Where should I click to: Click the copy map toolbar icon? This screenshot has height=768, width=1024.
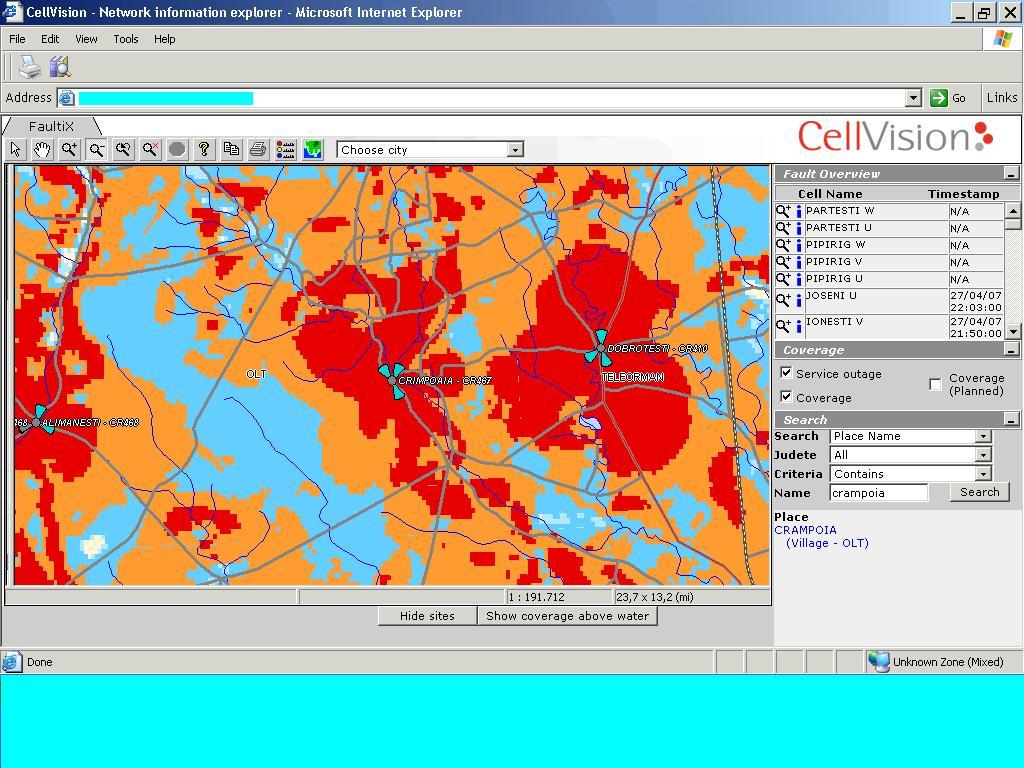[x=231, y=150]
